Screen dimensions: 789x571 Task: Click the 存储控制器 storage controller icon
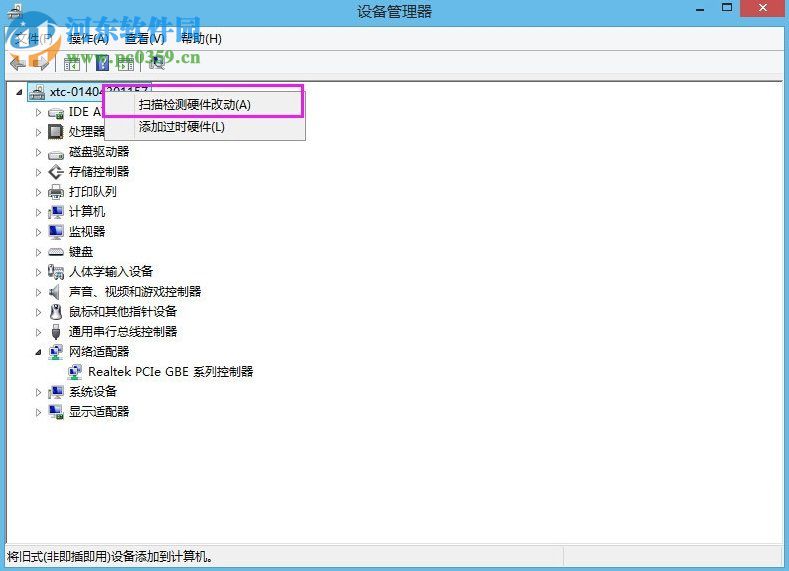[56, 172]
